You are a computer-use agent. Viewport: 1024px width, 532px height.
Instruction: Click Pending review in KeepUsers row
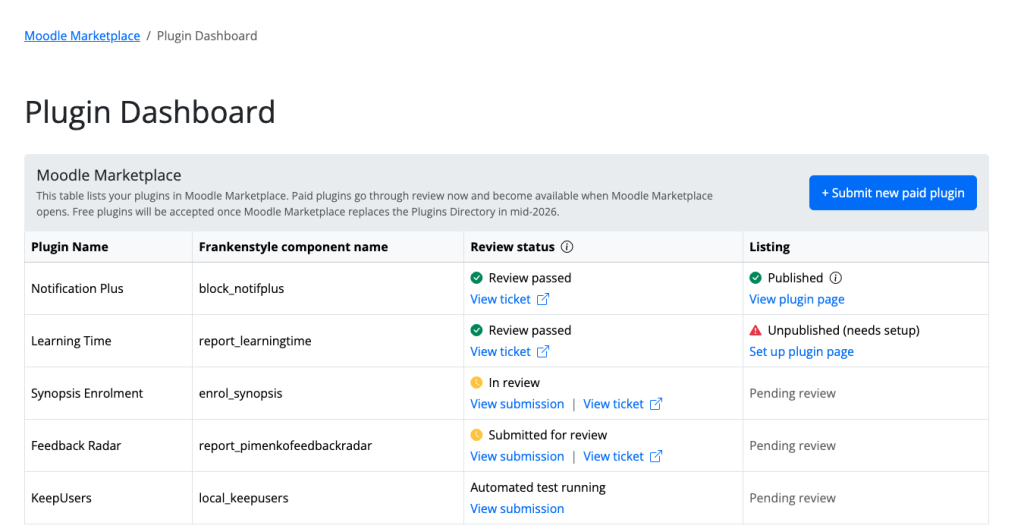(x=792, y=497)
